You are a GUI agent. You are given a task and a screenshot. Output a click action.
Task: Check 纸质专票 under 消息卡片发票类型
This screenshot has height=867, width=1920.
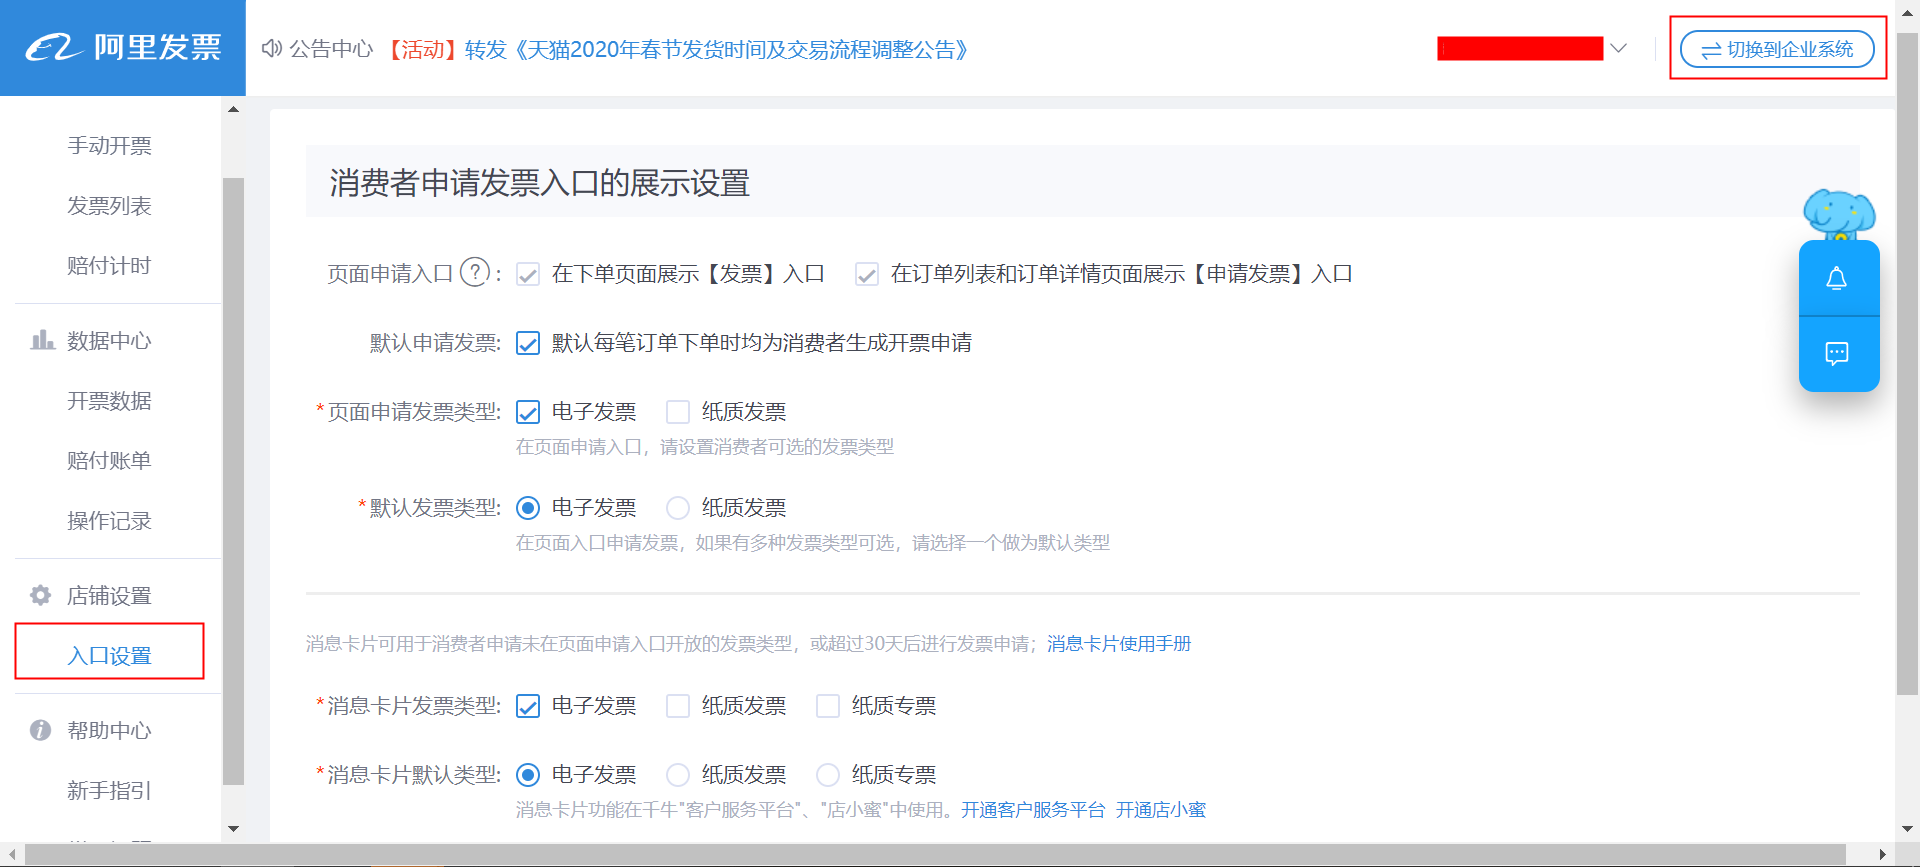pos(828,706)
